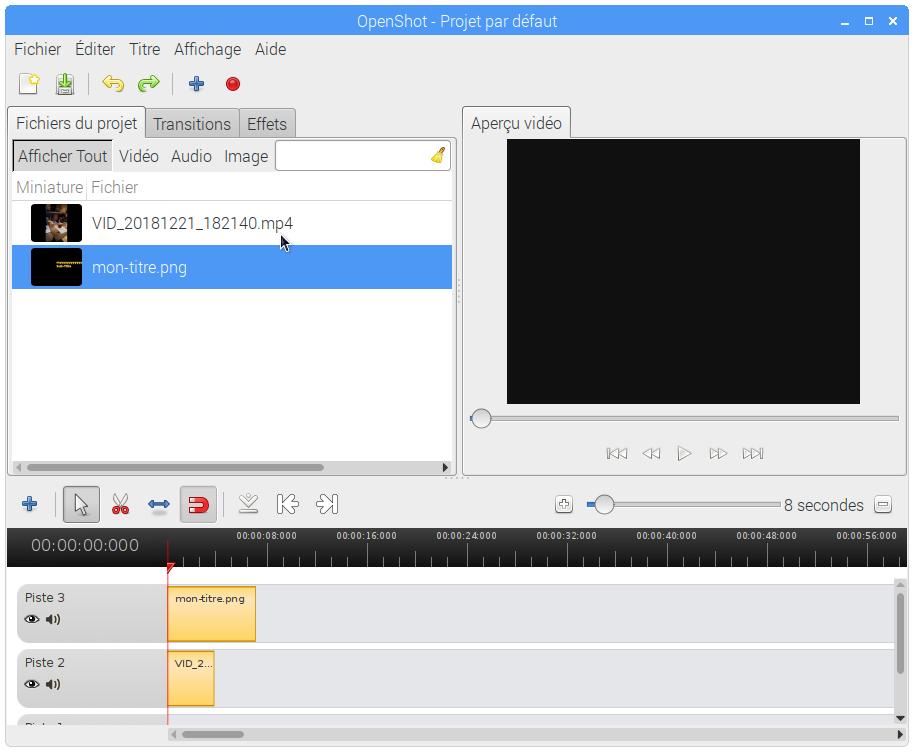Click the 00:00:00:000 timecode display
915x754 pixels.
click(x=85, y=545)
